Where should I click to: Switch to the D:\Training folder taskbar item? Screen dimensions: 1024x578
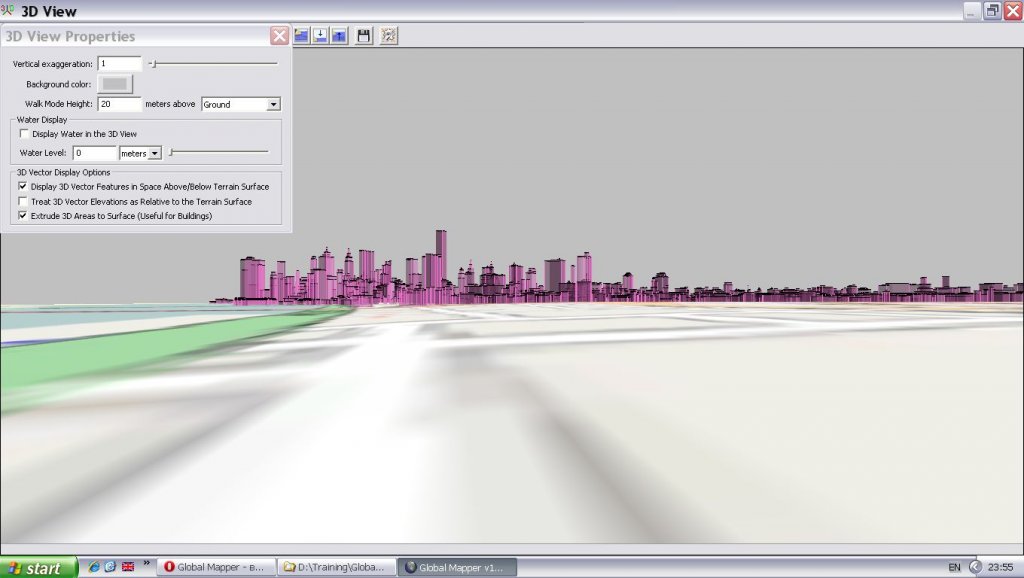pos(335,567)
